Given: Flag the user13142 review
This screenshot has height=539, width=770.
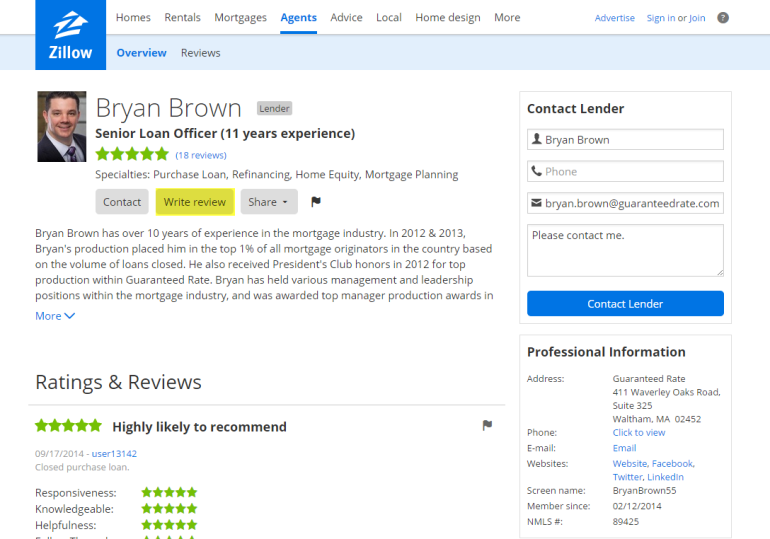Looking at the screenshot, I should point(487,425).
